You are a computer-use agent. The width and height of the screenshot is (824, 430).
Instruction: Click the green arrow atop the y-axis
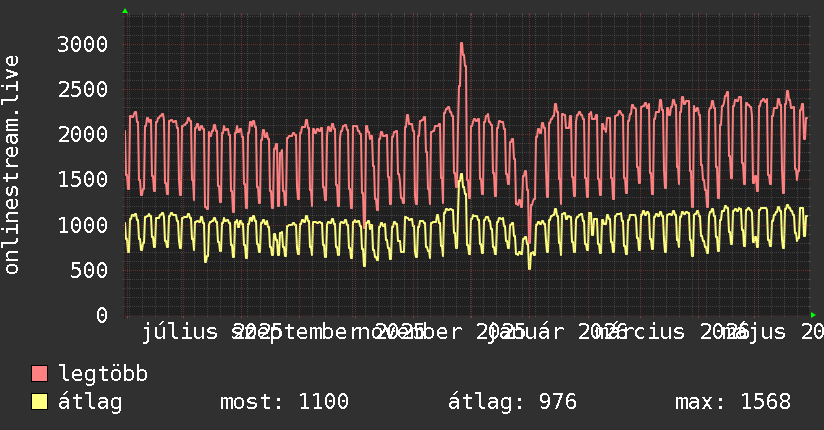(x=125, y=11)
